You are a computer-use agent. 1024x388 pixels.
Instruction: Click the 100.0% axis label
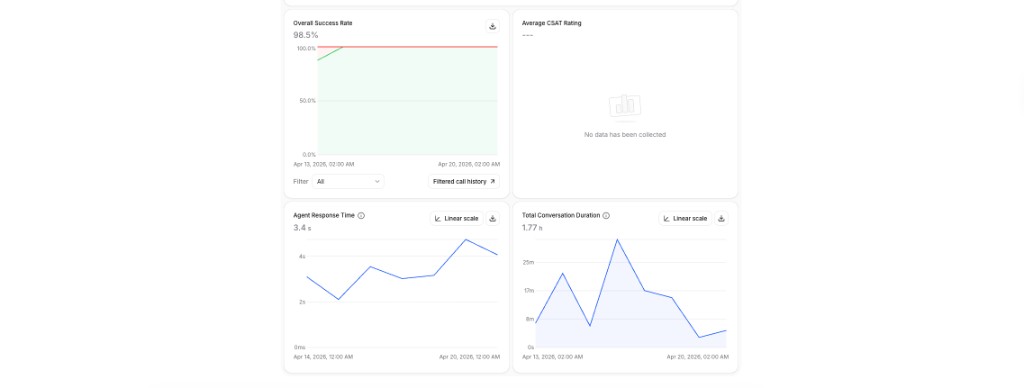[x=306, y=48]
